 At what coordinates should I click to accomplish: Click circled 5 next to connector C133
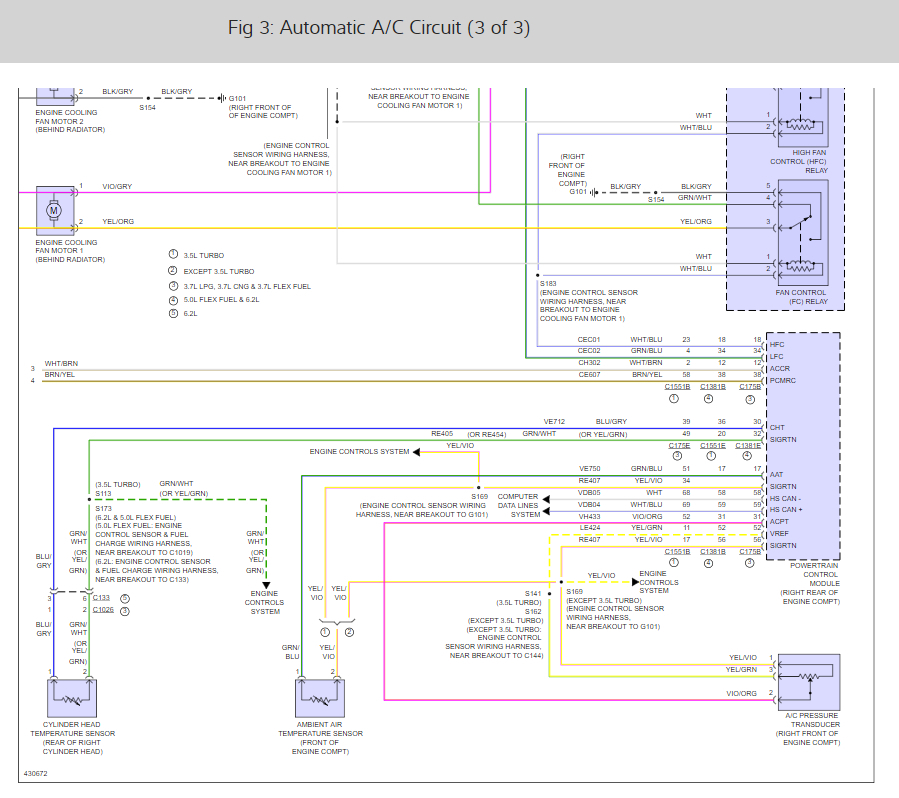(x=124, y=598)
